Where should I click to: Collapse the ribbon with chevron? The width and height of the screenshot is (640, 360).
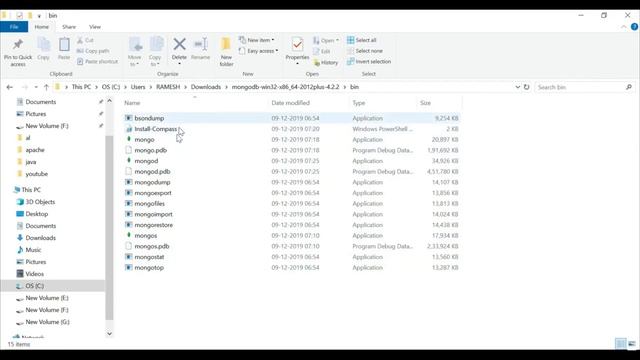click(624, 27)
